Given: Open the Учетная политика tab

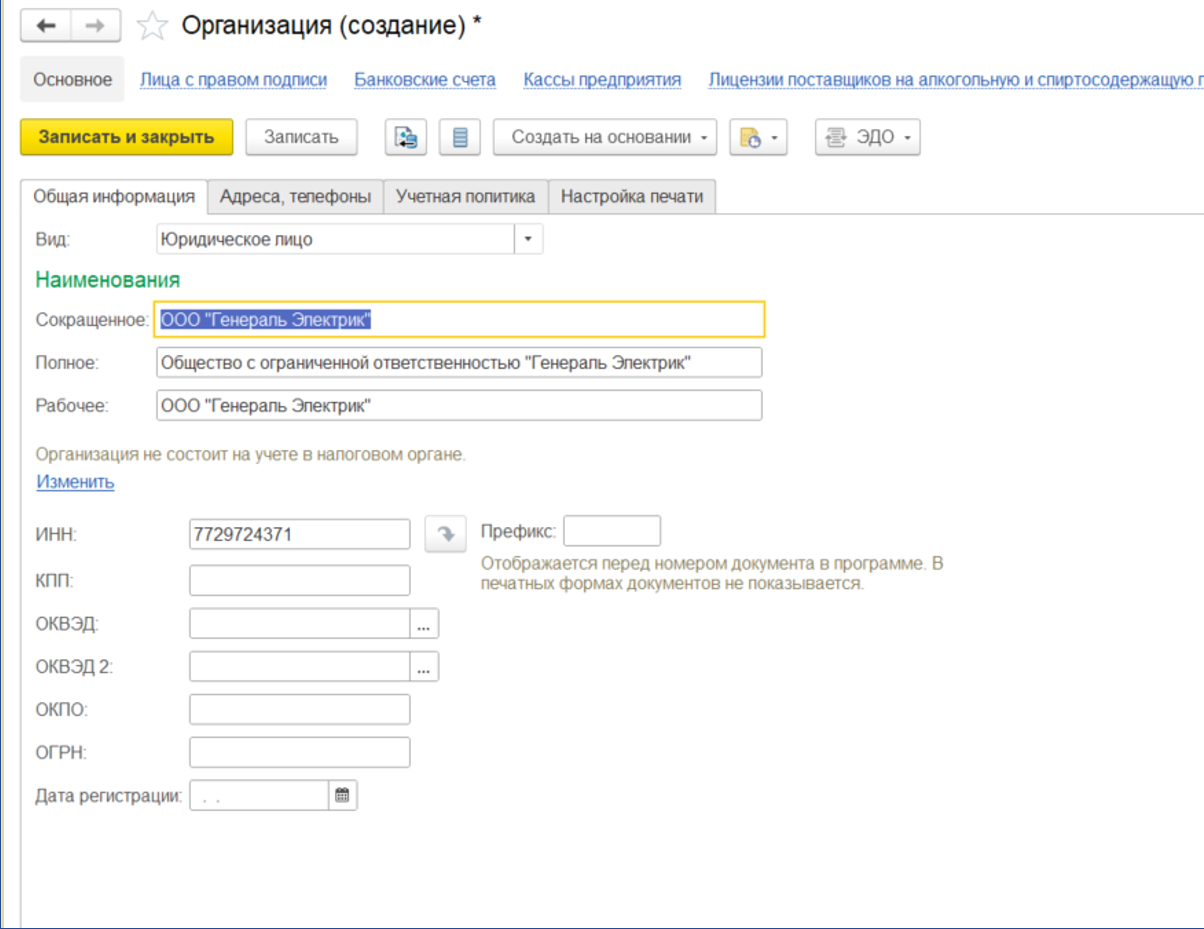Looking at the screenshot, I should (466, 196).
